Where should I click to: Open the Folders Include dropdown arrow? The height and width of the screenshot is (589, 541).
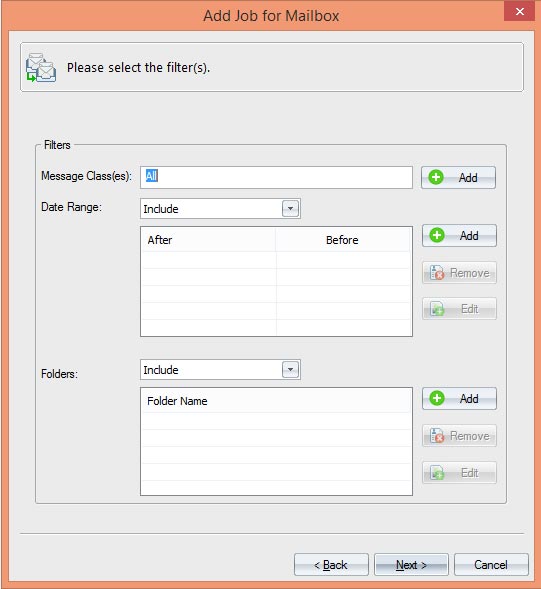pos(290,370)
